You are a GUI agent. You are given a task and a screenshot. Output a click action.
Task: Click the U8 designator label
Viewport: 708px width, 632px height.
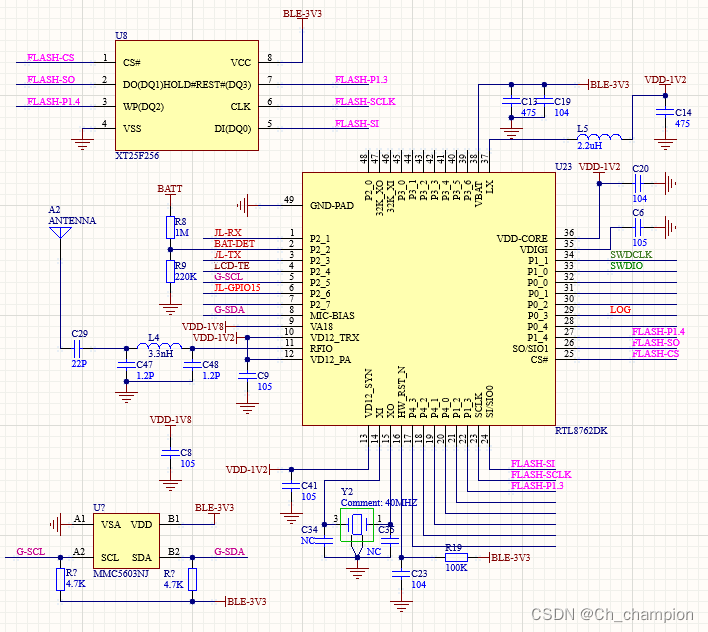[121, 35]
